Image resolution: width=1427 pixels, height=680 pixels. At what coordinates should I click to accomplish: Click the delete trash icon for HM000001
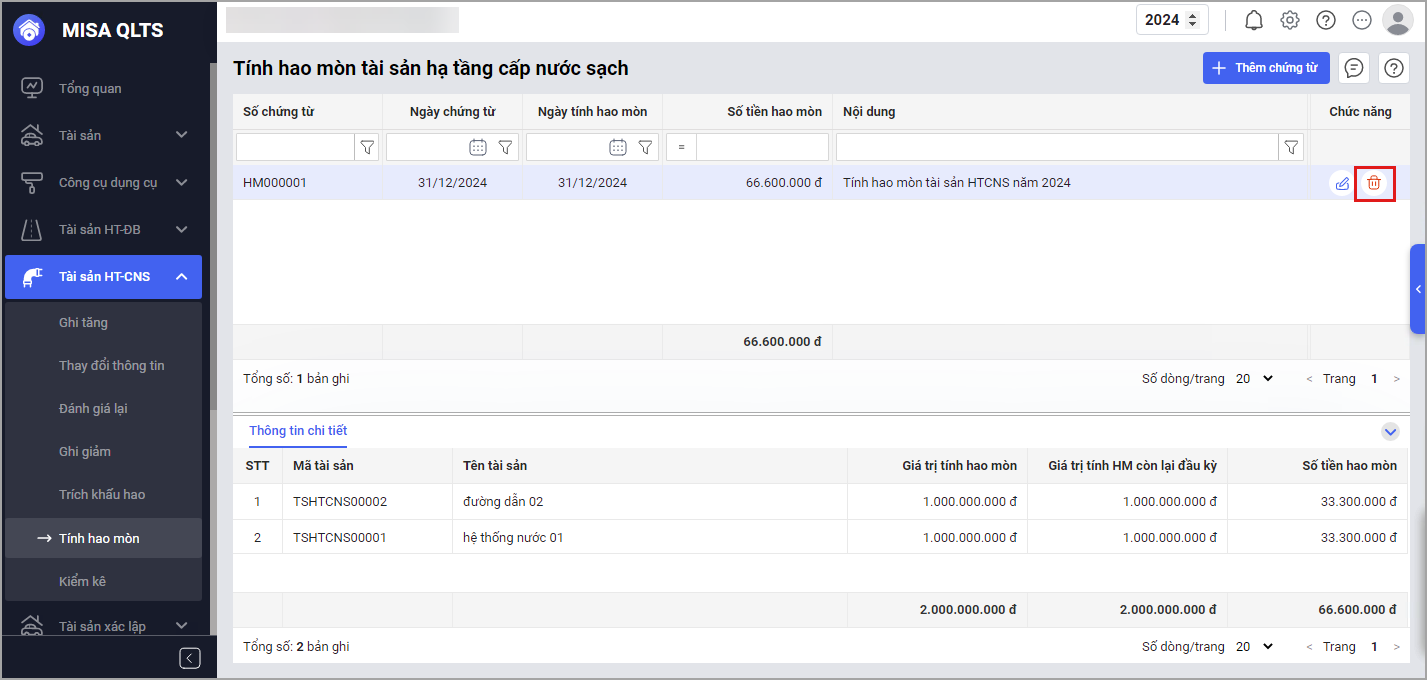pyautogui.click(x=1374, y=183)
